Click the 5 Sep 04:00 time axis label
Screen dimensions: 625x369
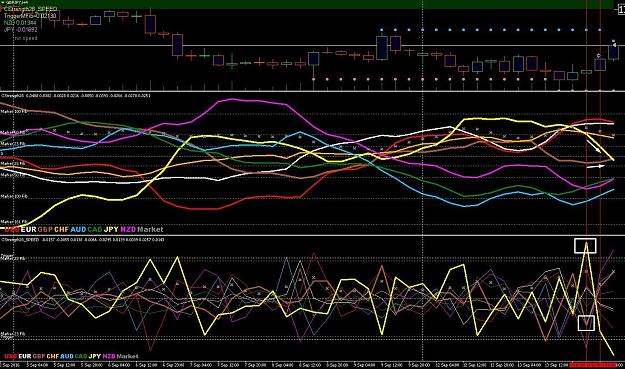(x=36, y=365)
